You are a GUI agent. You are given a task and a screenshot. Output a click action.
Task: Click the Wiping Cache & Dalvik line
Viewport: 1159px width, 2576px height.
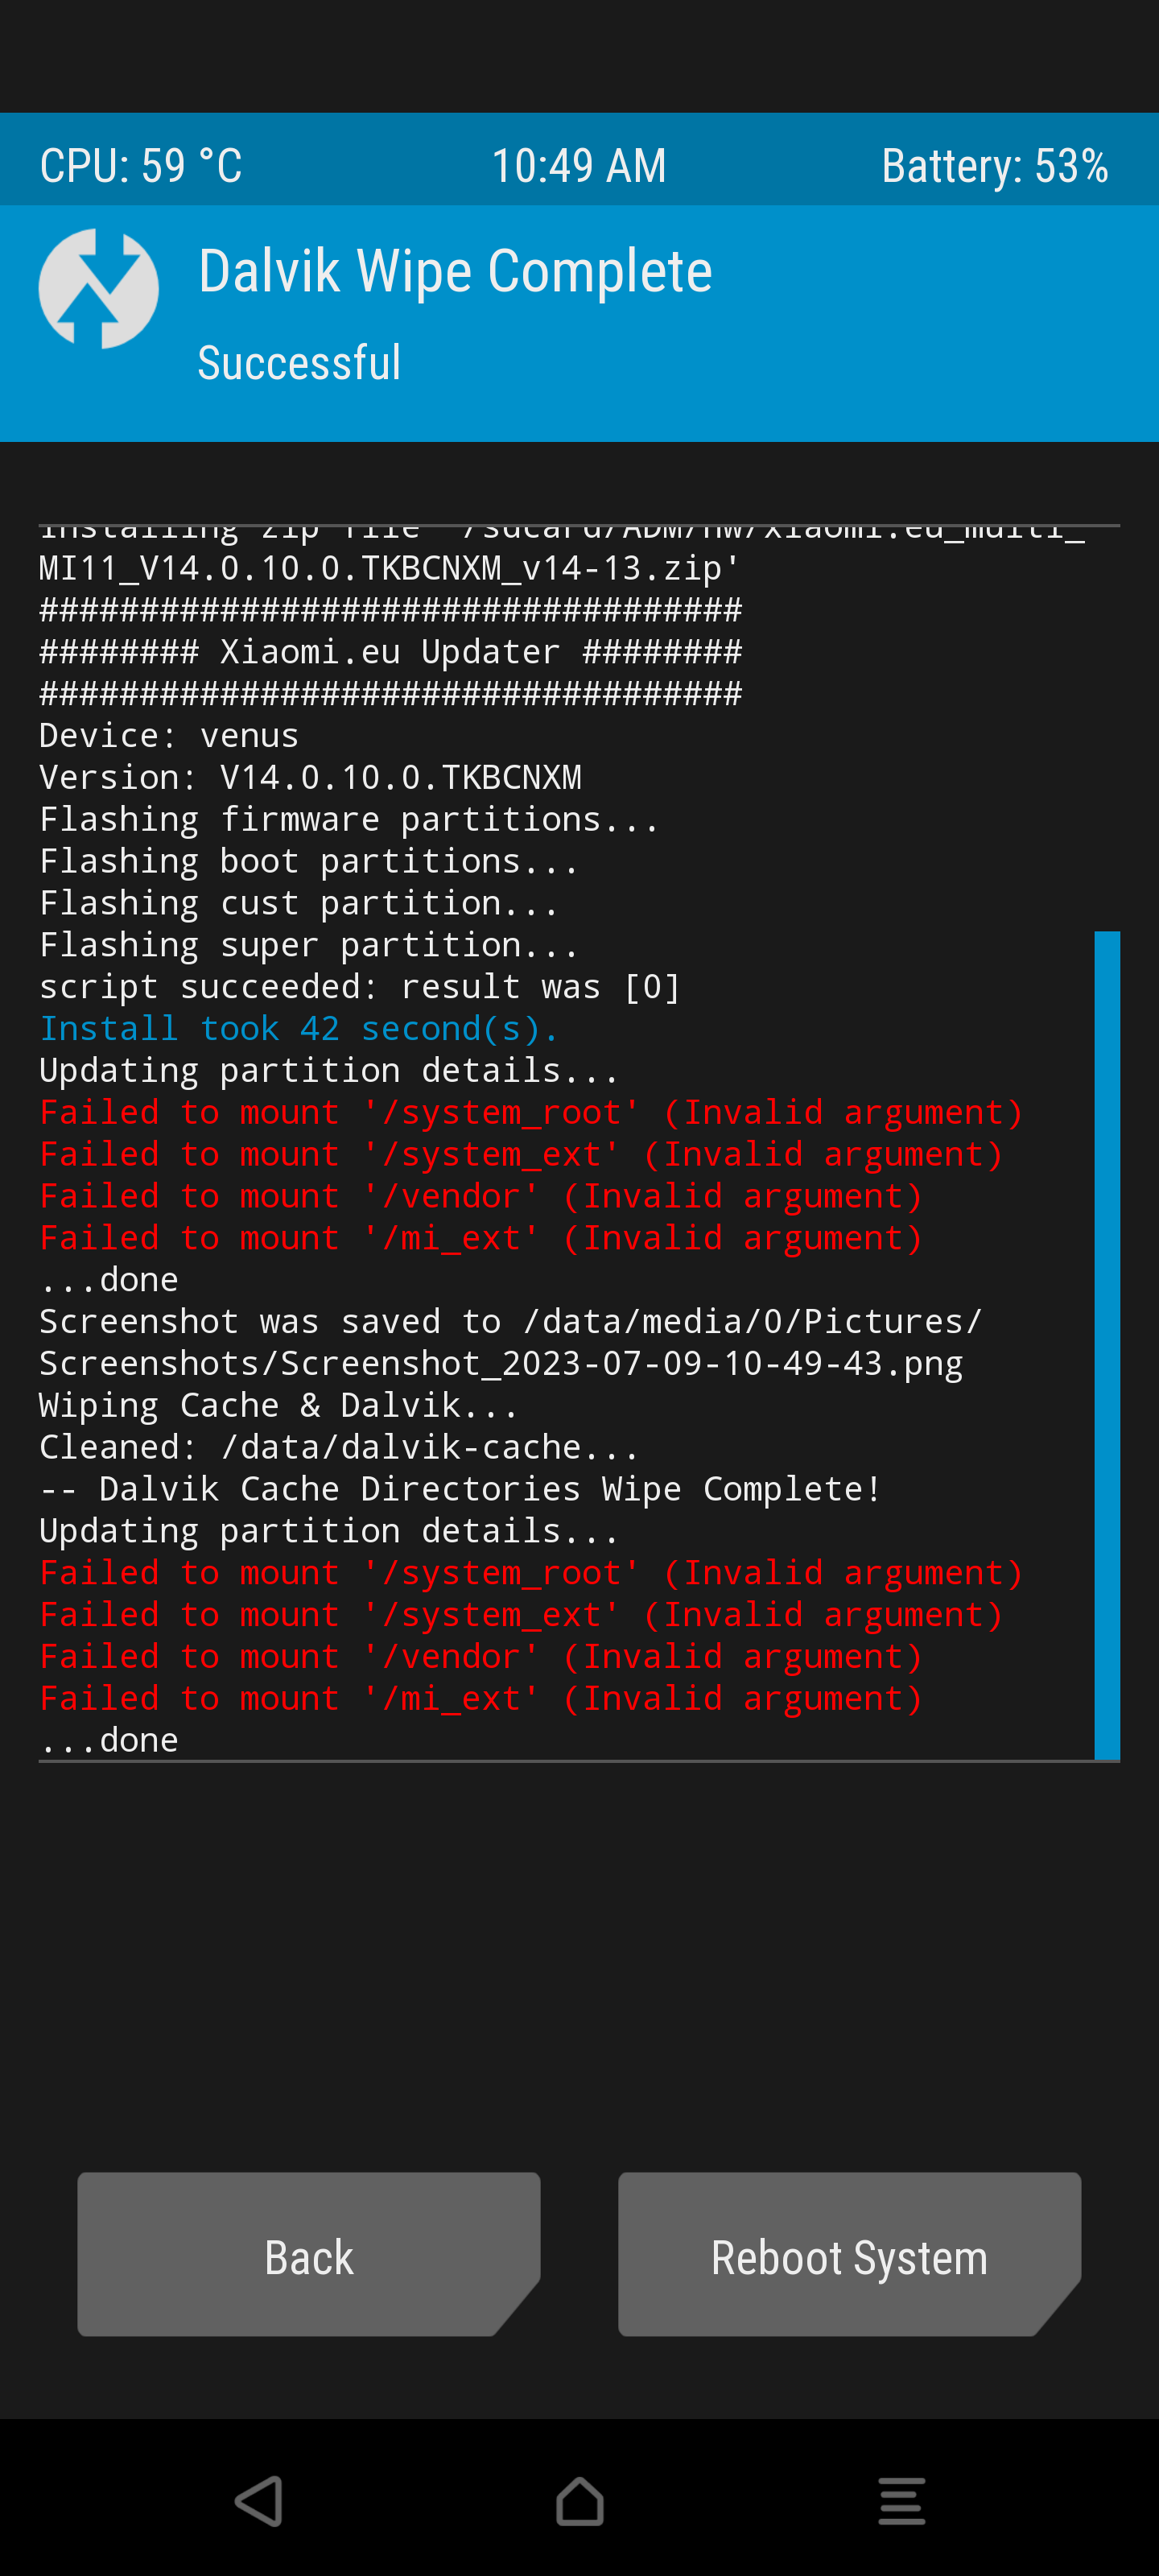pos(279,1405)
